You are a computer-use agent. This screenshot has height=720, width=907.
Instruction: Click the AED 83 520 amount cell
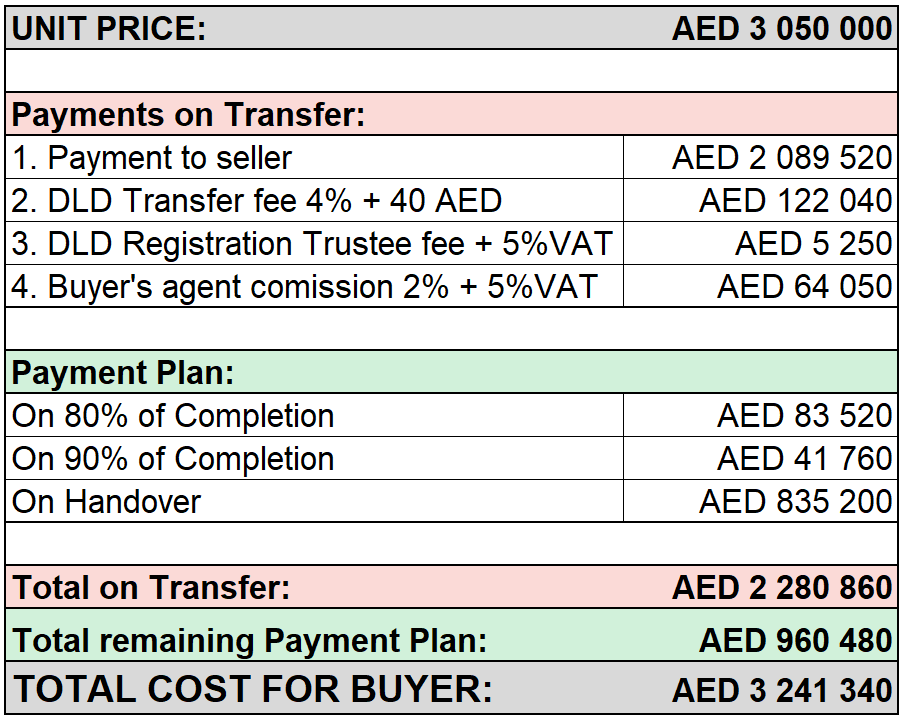pyautogui.click(x=761, y=415)
